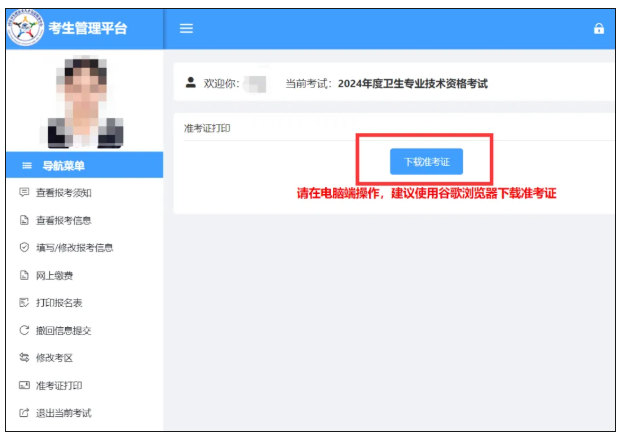Screen dimensions: 620x442
Task: Click the undo icon beside 撤回信息提交
Action: [24, 331]
